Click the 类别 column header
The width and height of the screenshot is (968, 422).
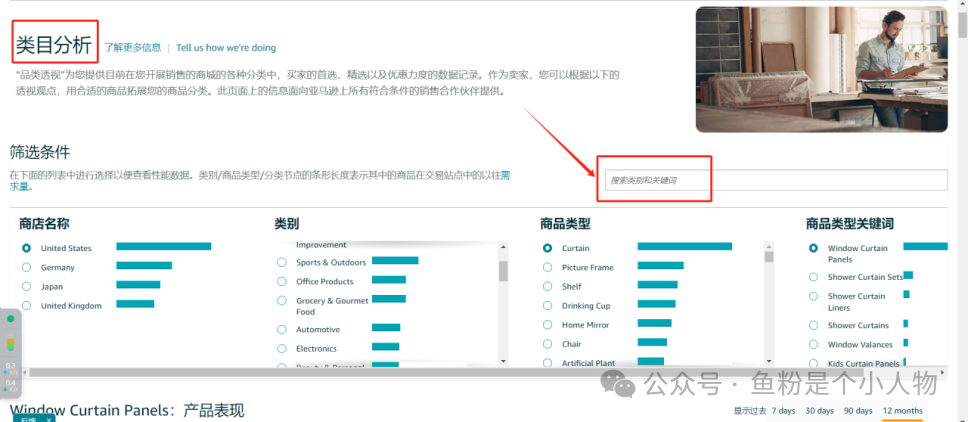pos(286,224)
